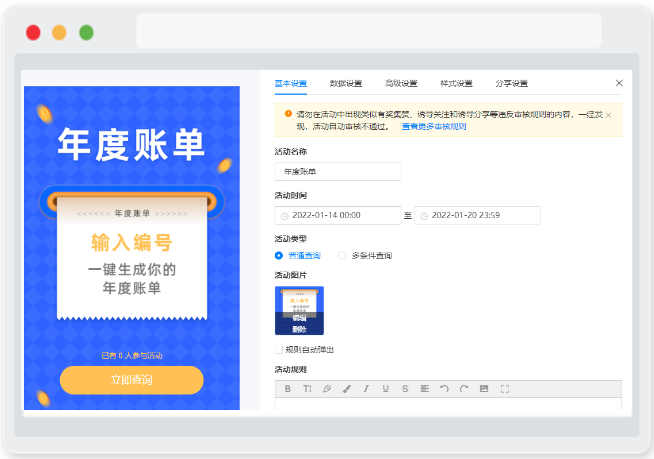Open the 样式设置 tab
This screenshot has width=654, height=459.
click(456, 83)
